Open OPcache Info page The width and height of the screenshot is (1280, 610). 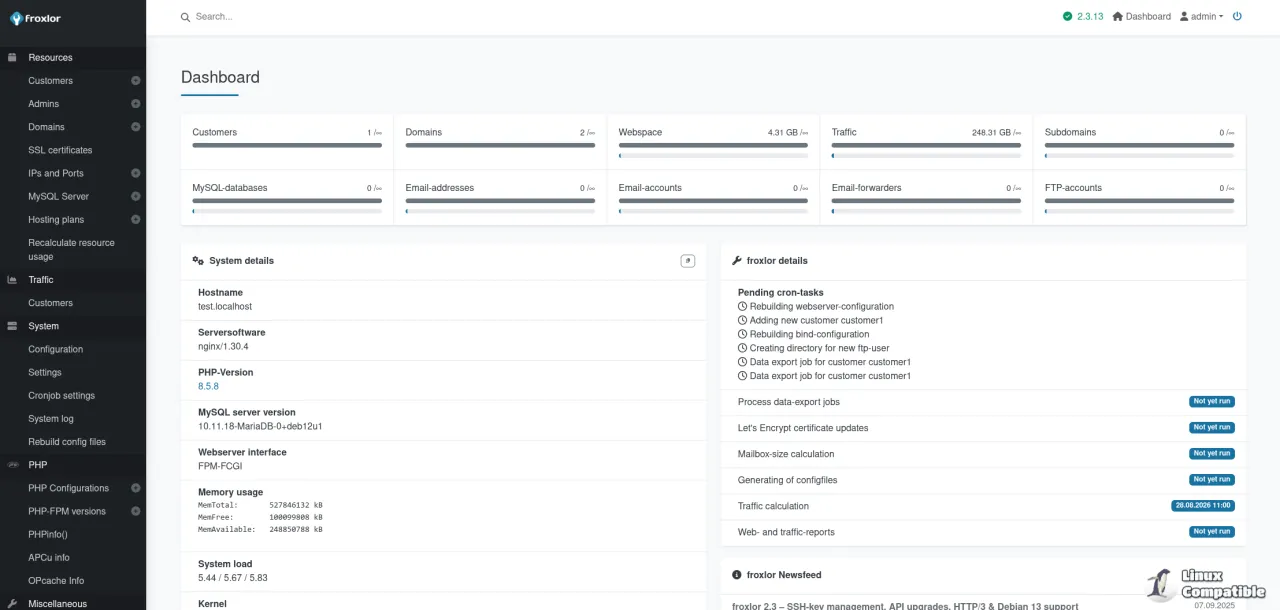coord(56,580)
